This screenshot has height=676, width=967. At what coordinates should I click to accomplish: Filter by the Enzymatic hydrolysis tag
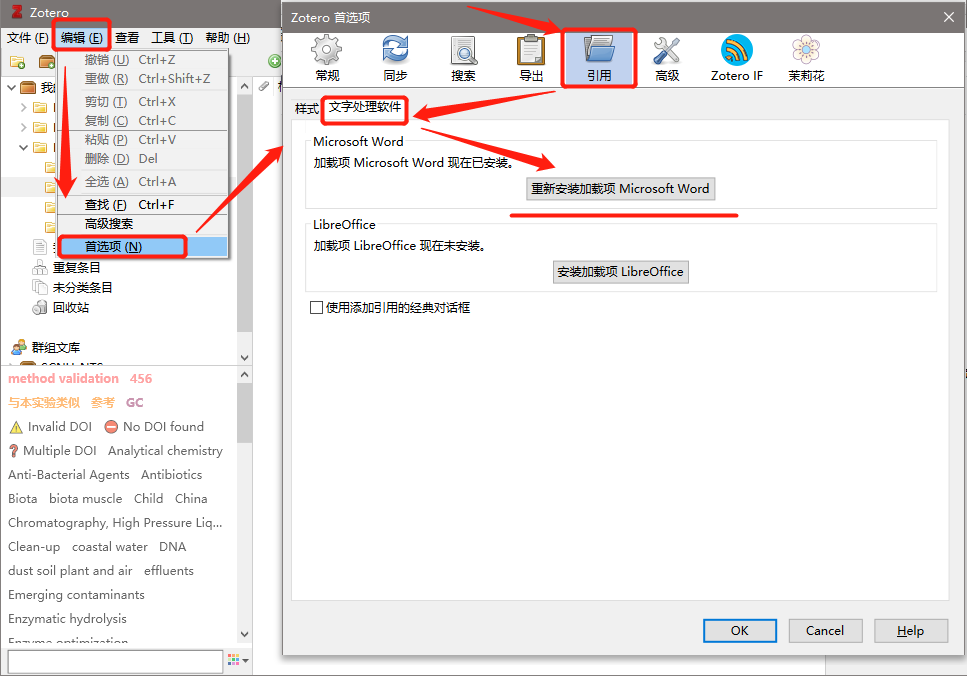click(67, 619)
